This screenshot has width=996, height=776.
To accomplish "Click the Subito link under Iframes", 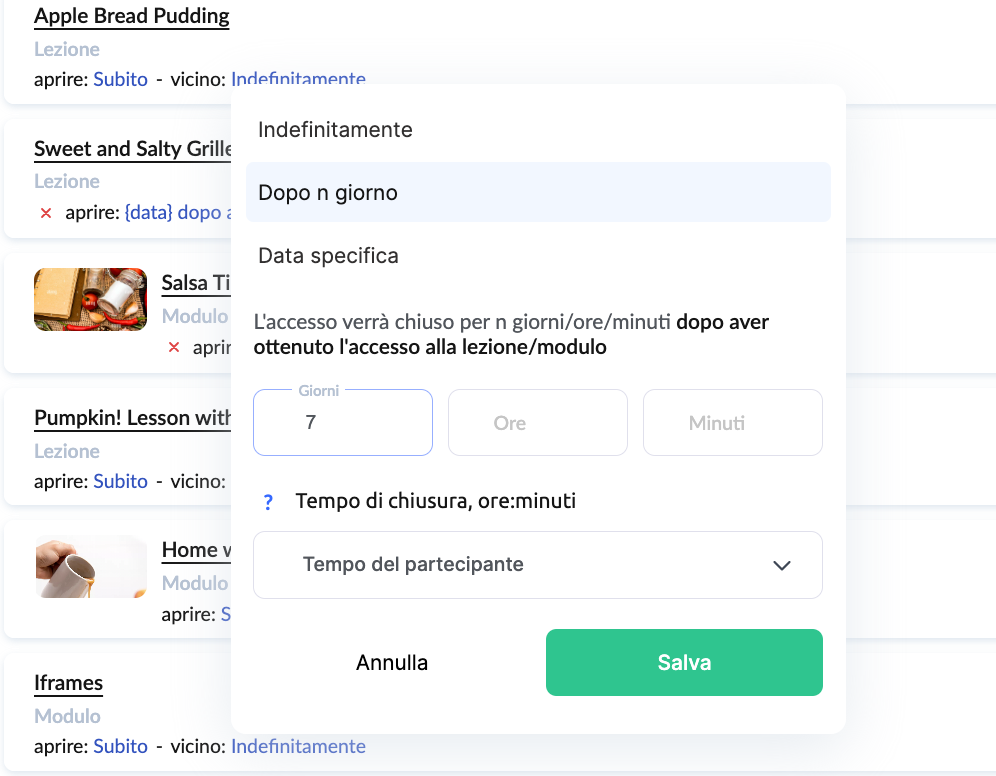I will click(x=120, y=746).
